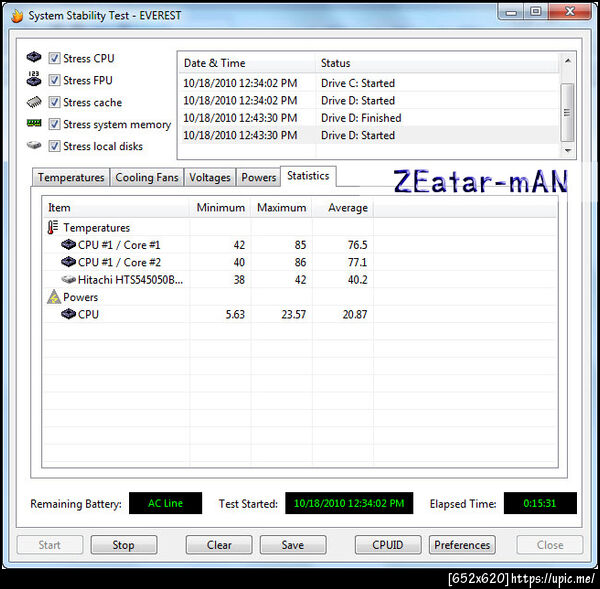This screenshot has width=600, height=589.
Task: Click the drive icon of Hitachi HTS545050B row
Action: click(68, 279)
